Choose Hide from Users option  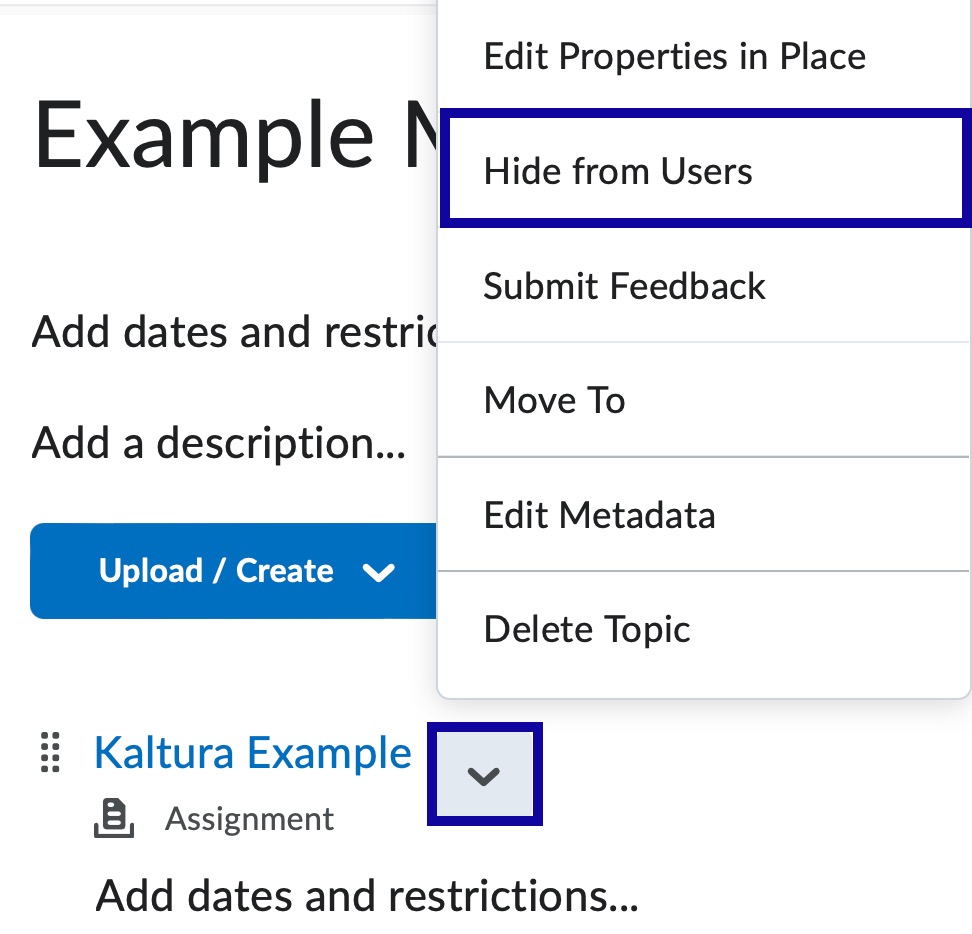point(705,168)
